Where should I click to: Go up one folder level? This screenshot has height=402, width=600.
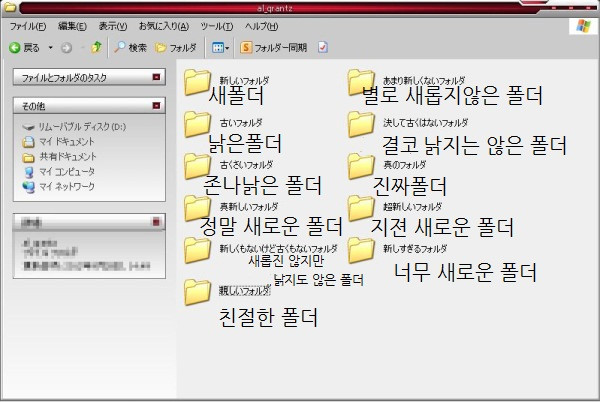(x=96, y=47)
